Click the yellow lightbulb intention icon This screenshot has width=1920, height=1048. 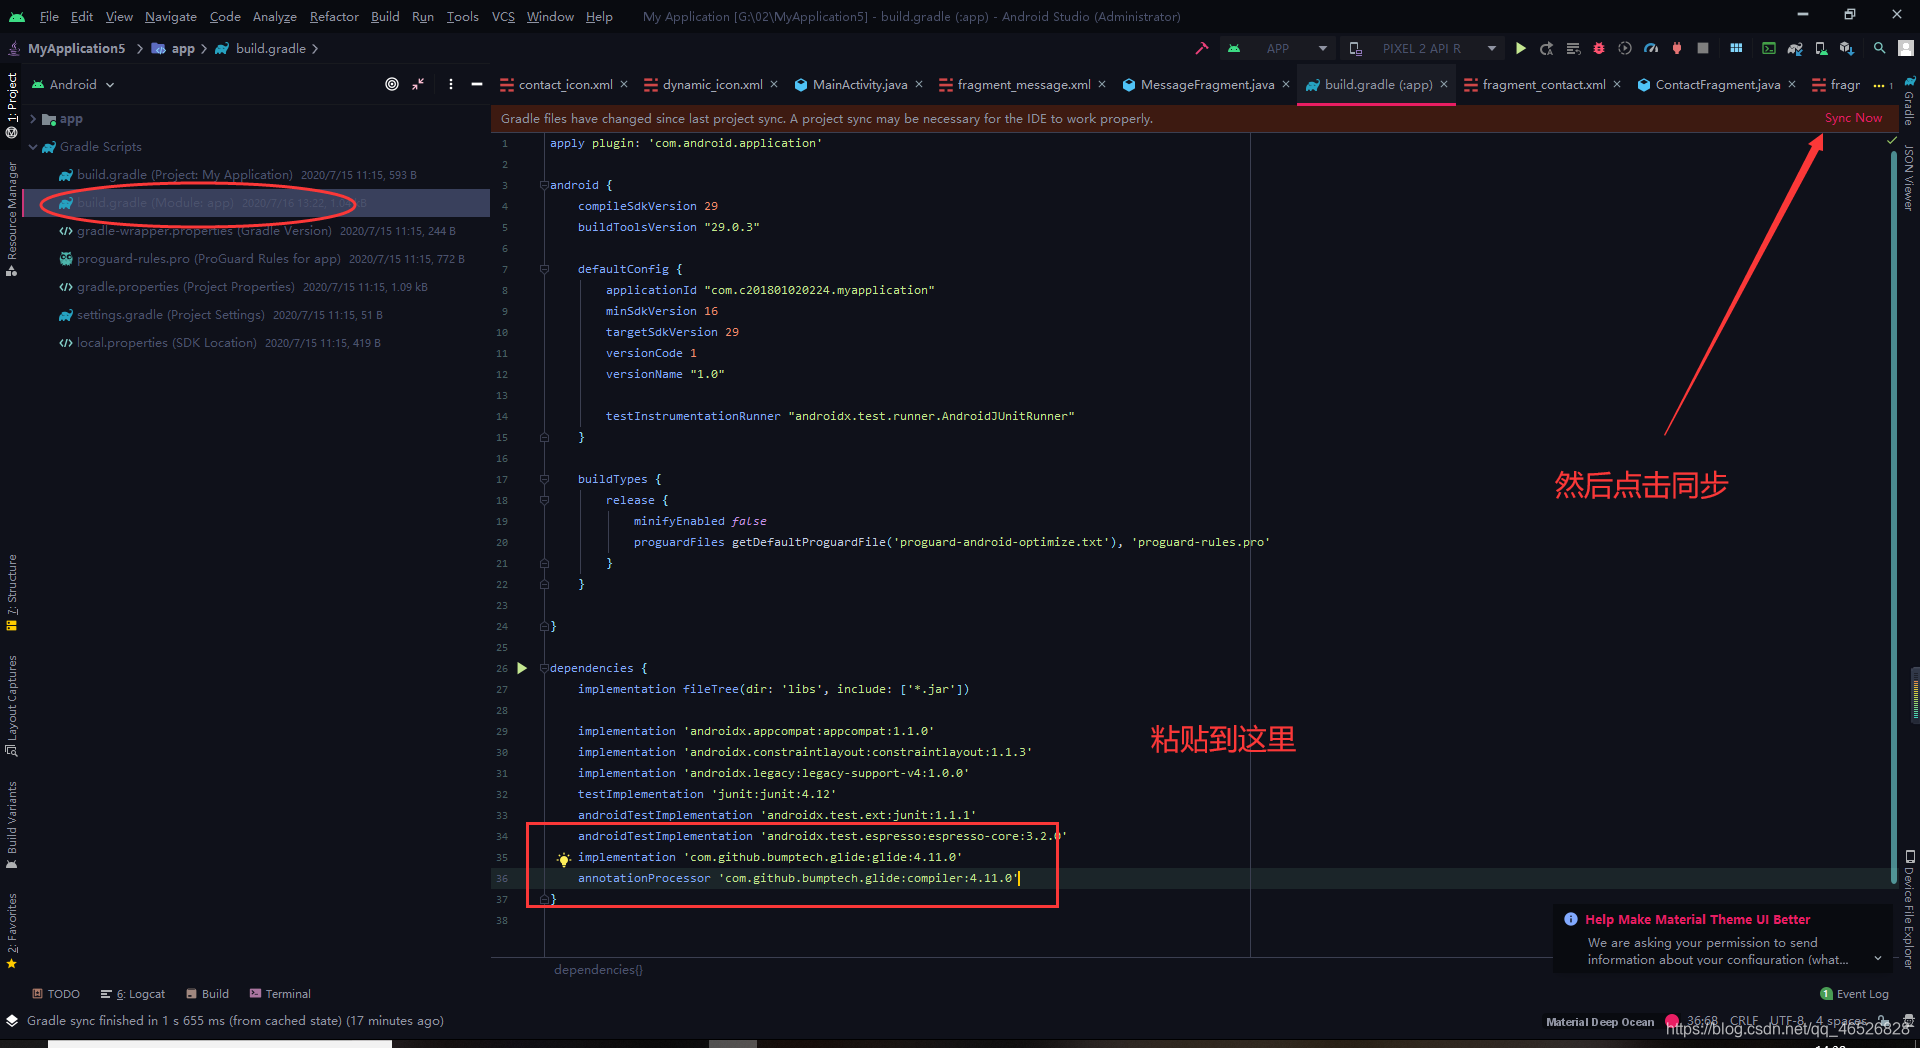(x=564, y=859)
